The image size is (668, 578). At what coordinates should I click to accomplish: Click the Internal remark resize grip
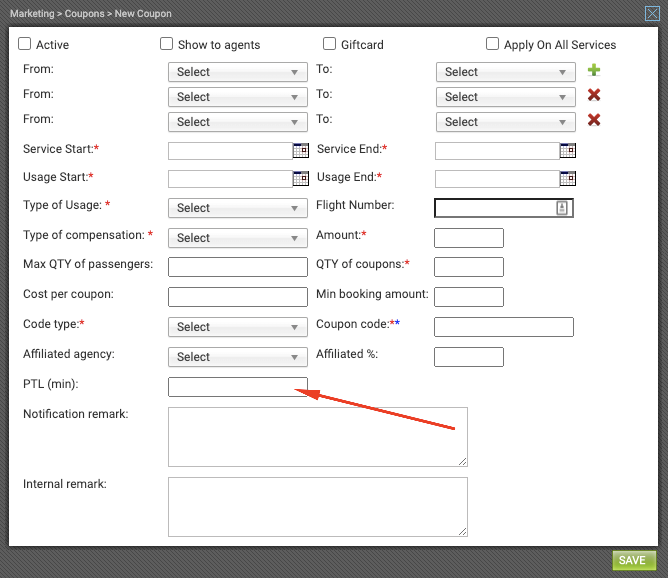[x=463, y=532]
